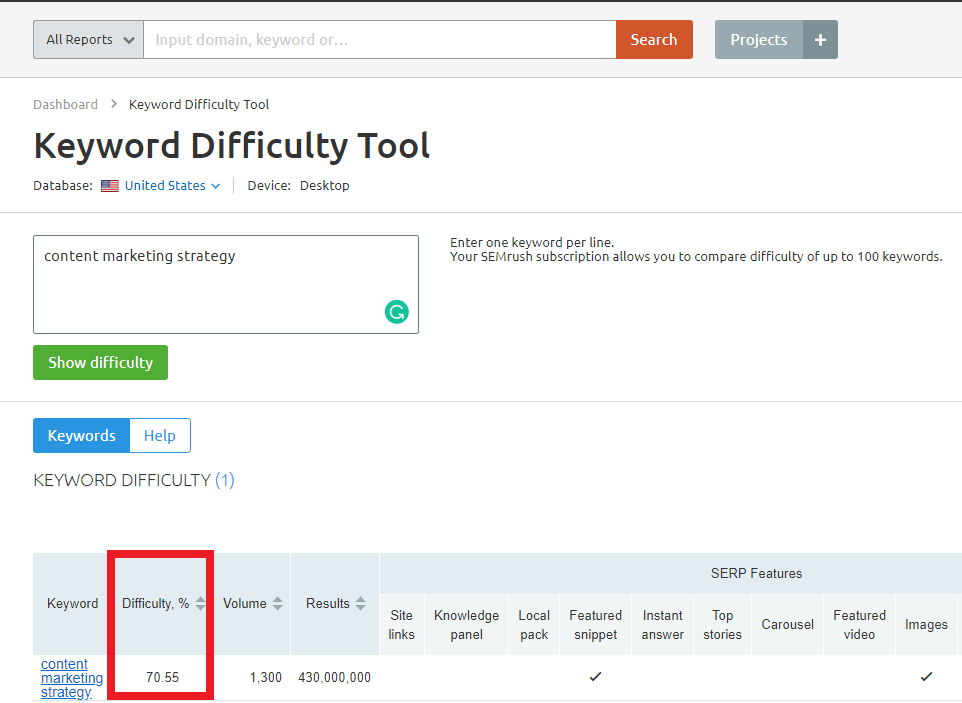
Task: Go back via the Dashboard breadcrumb link
Action: [x=65, y=104]
